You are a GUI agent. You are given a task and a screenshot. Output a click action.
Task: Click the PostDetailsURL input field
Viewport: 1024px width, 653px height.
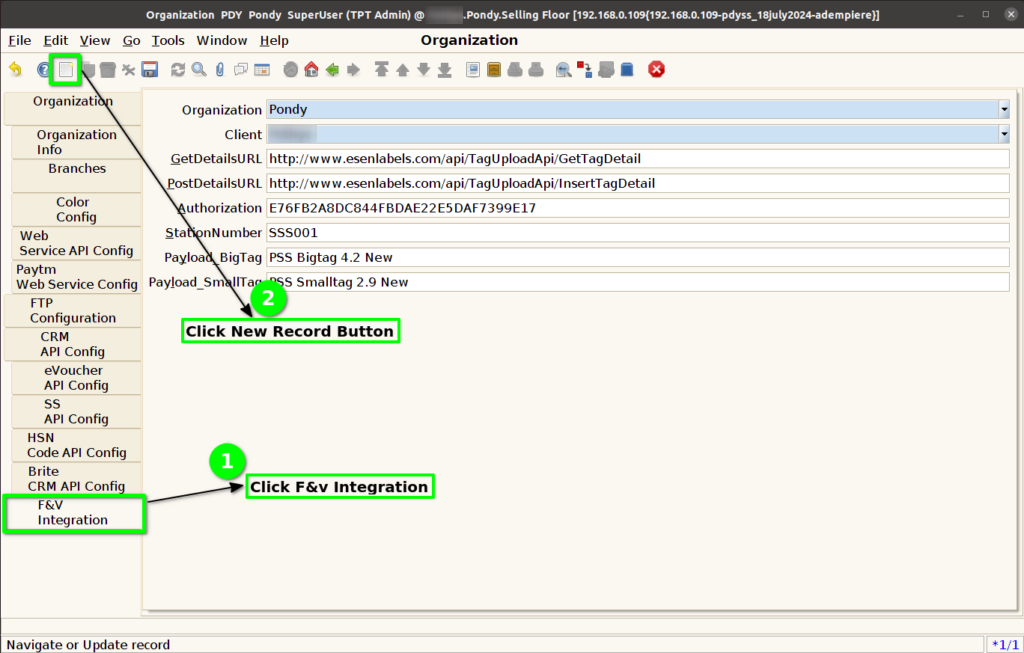637,183
